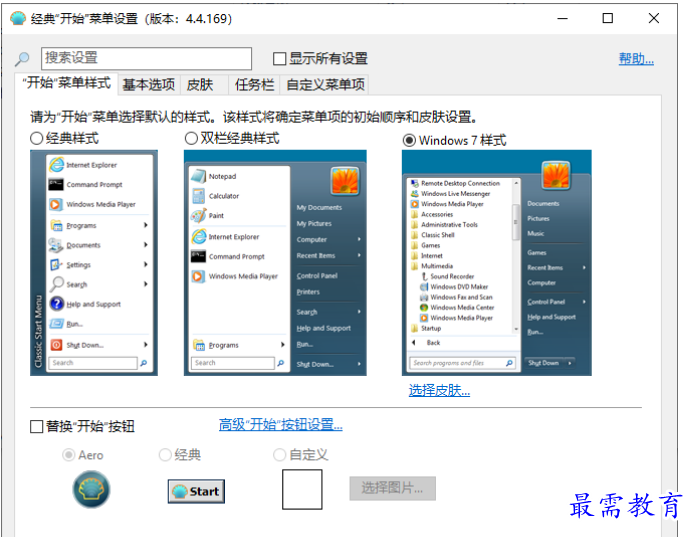
Task: Choose the 经典 button style radio
Action: pos(165,455)
